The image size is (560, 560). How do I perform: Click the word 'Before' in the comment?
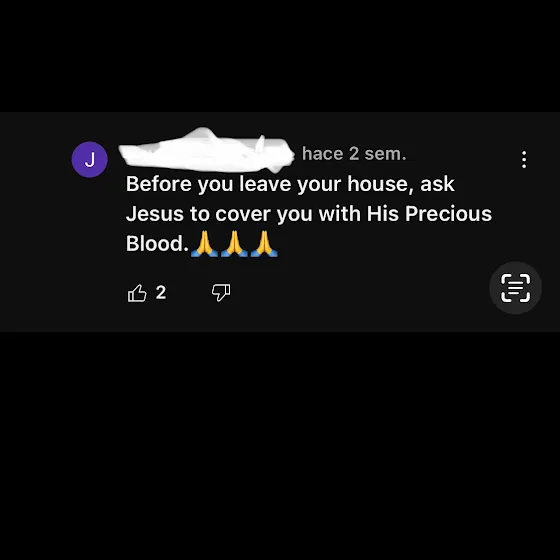tap(159, 184)
